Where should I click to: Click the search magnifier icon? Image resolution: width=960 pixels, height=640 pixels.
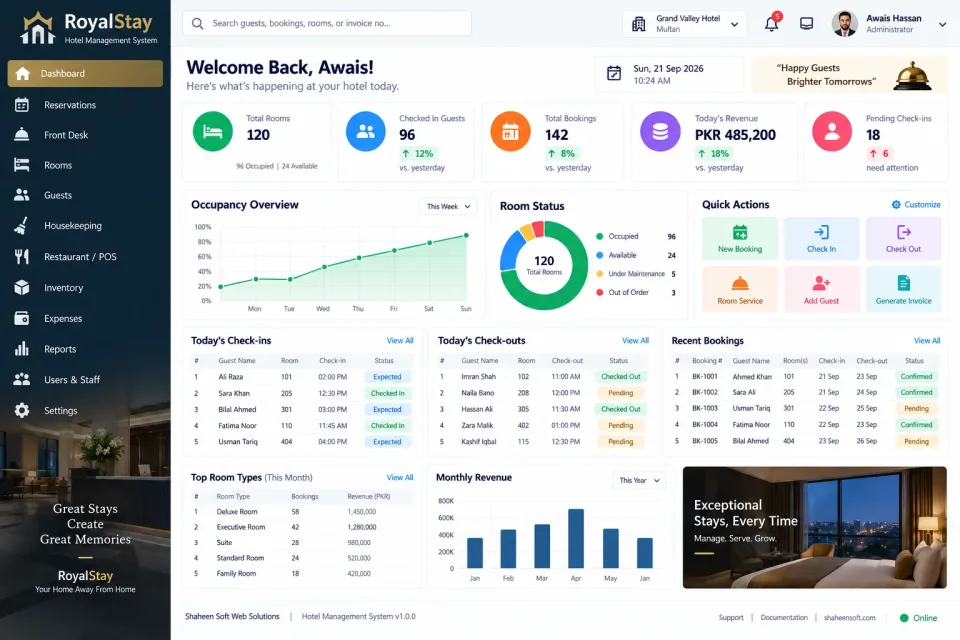197,23
